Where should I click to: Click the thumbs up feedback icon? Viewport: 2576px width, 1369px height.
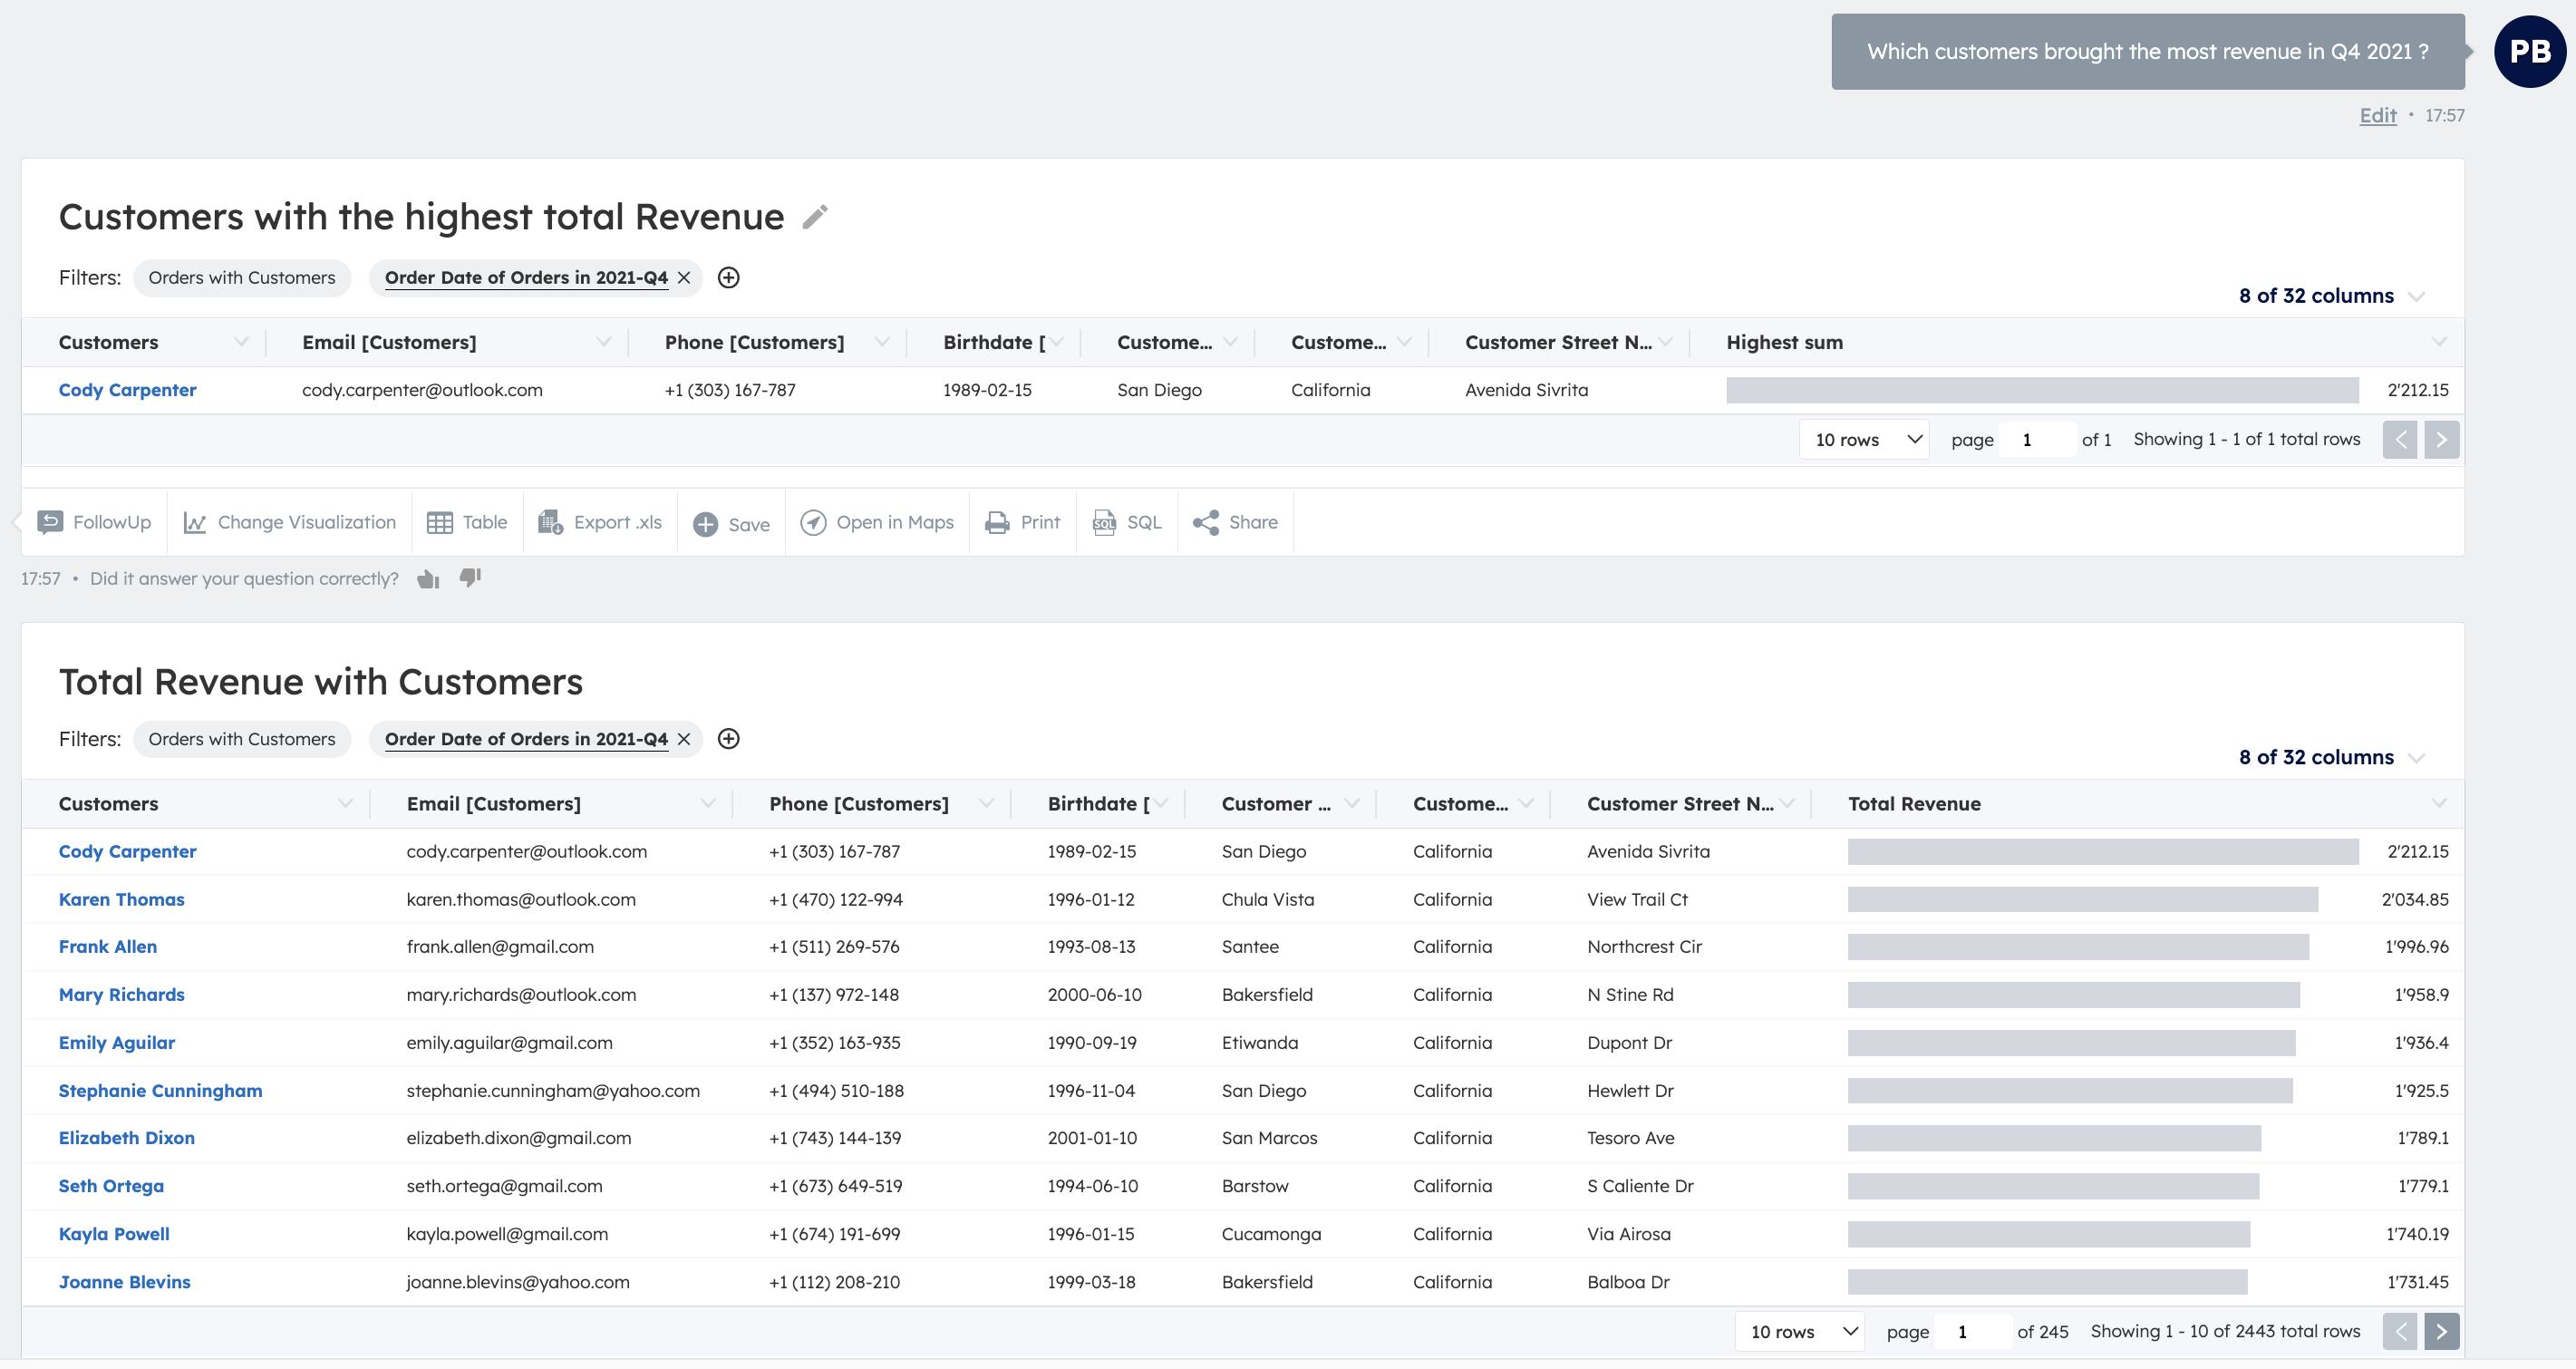[428, 579]
